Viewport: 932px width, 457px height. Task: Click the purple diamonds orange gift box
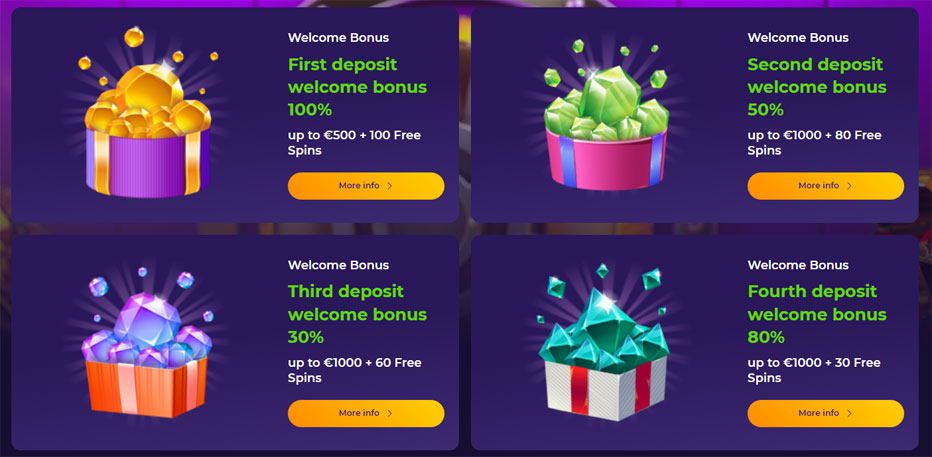[x=147, y=342]
